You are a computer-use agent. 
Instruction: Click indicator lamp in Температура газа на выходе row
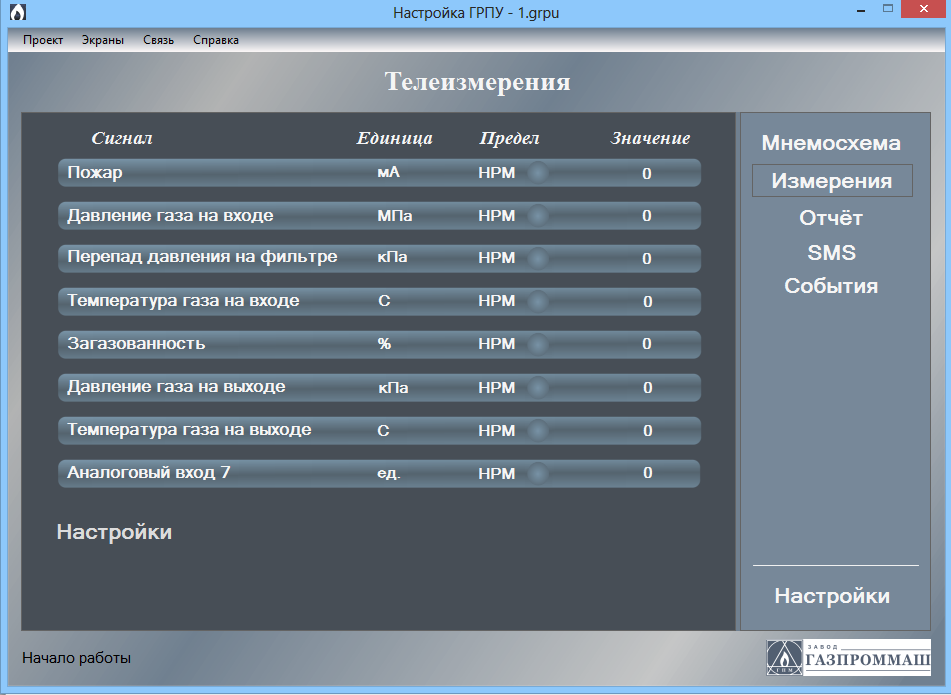pyautogui.click(x=537, y=431)
